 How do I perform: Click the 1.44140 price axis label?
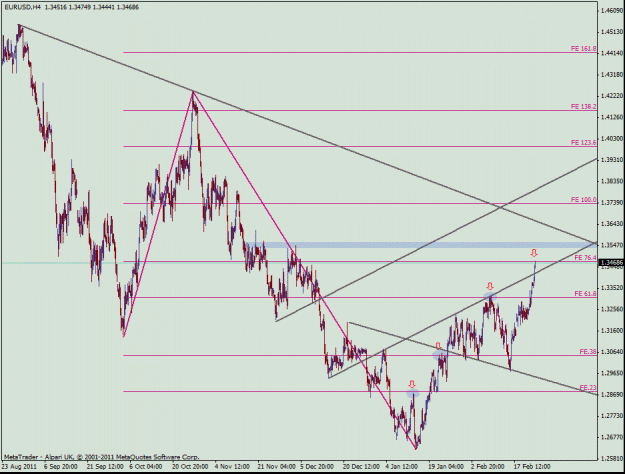[612, 53]
